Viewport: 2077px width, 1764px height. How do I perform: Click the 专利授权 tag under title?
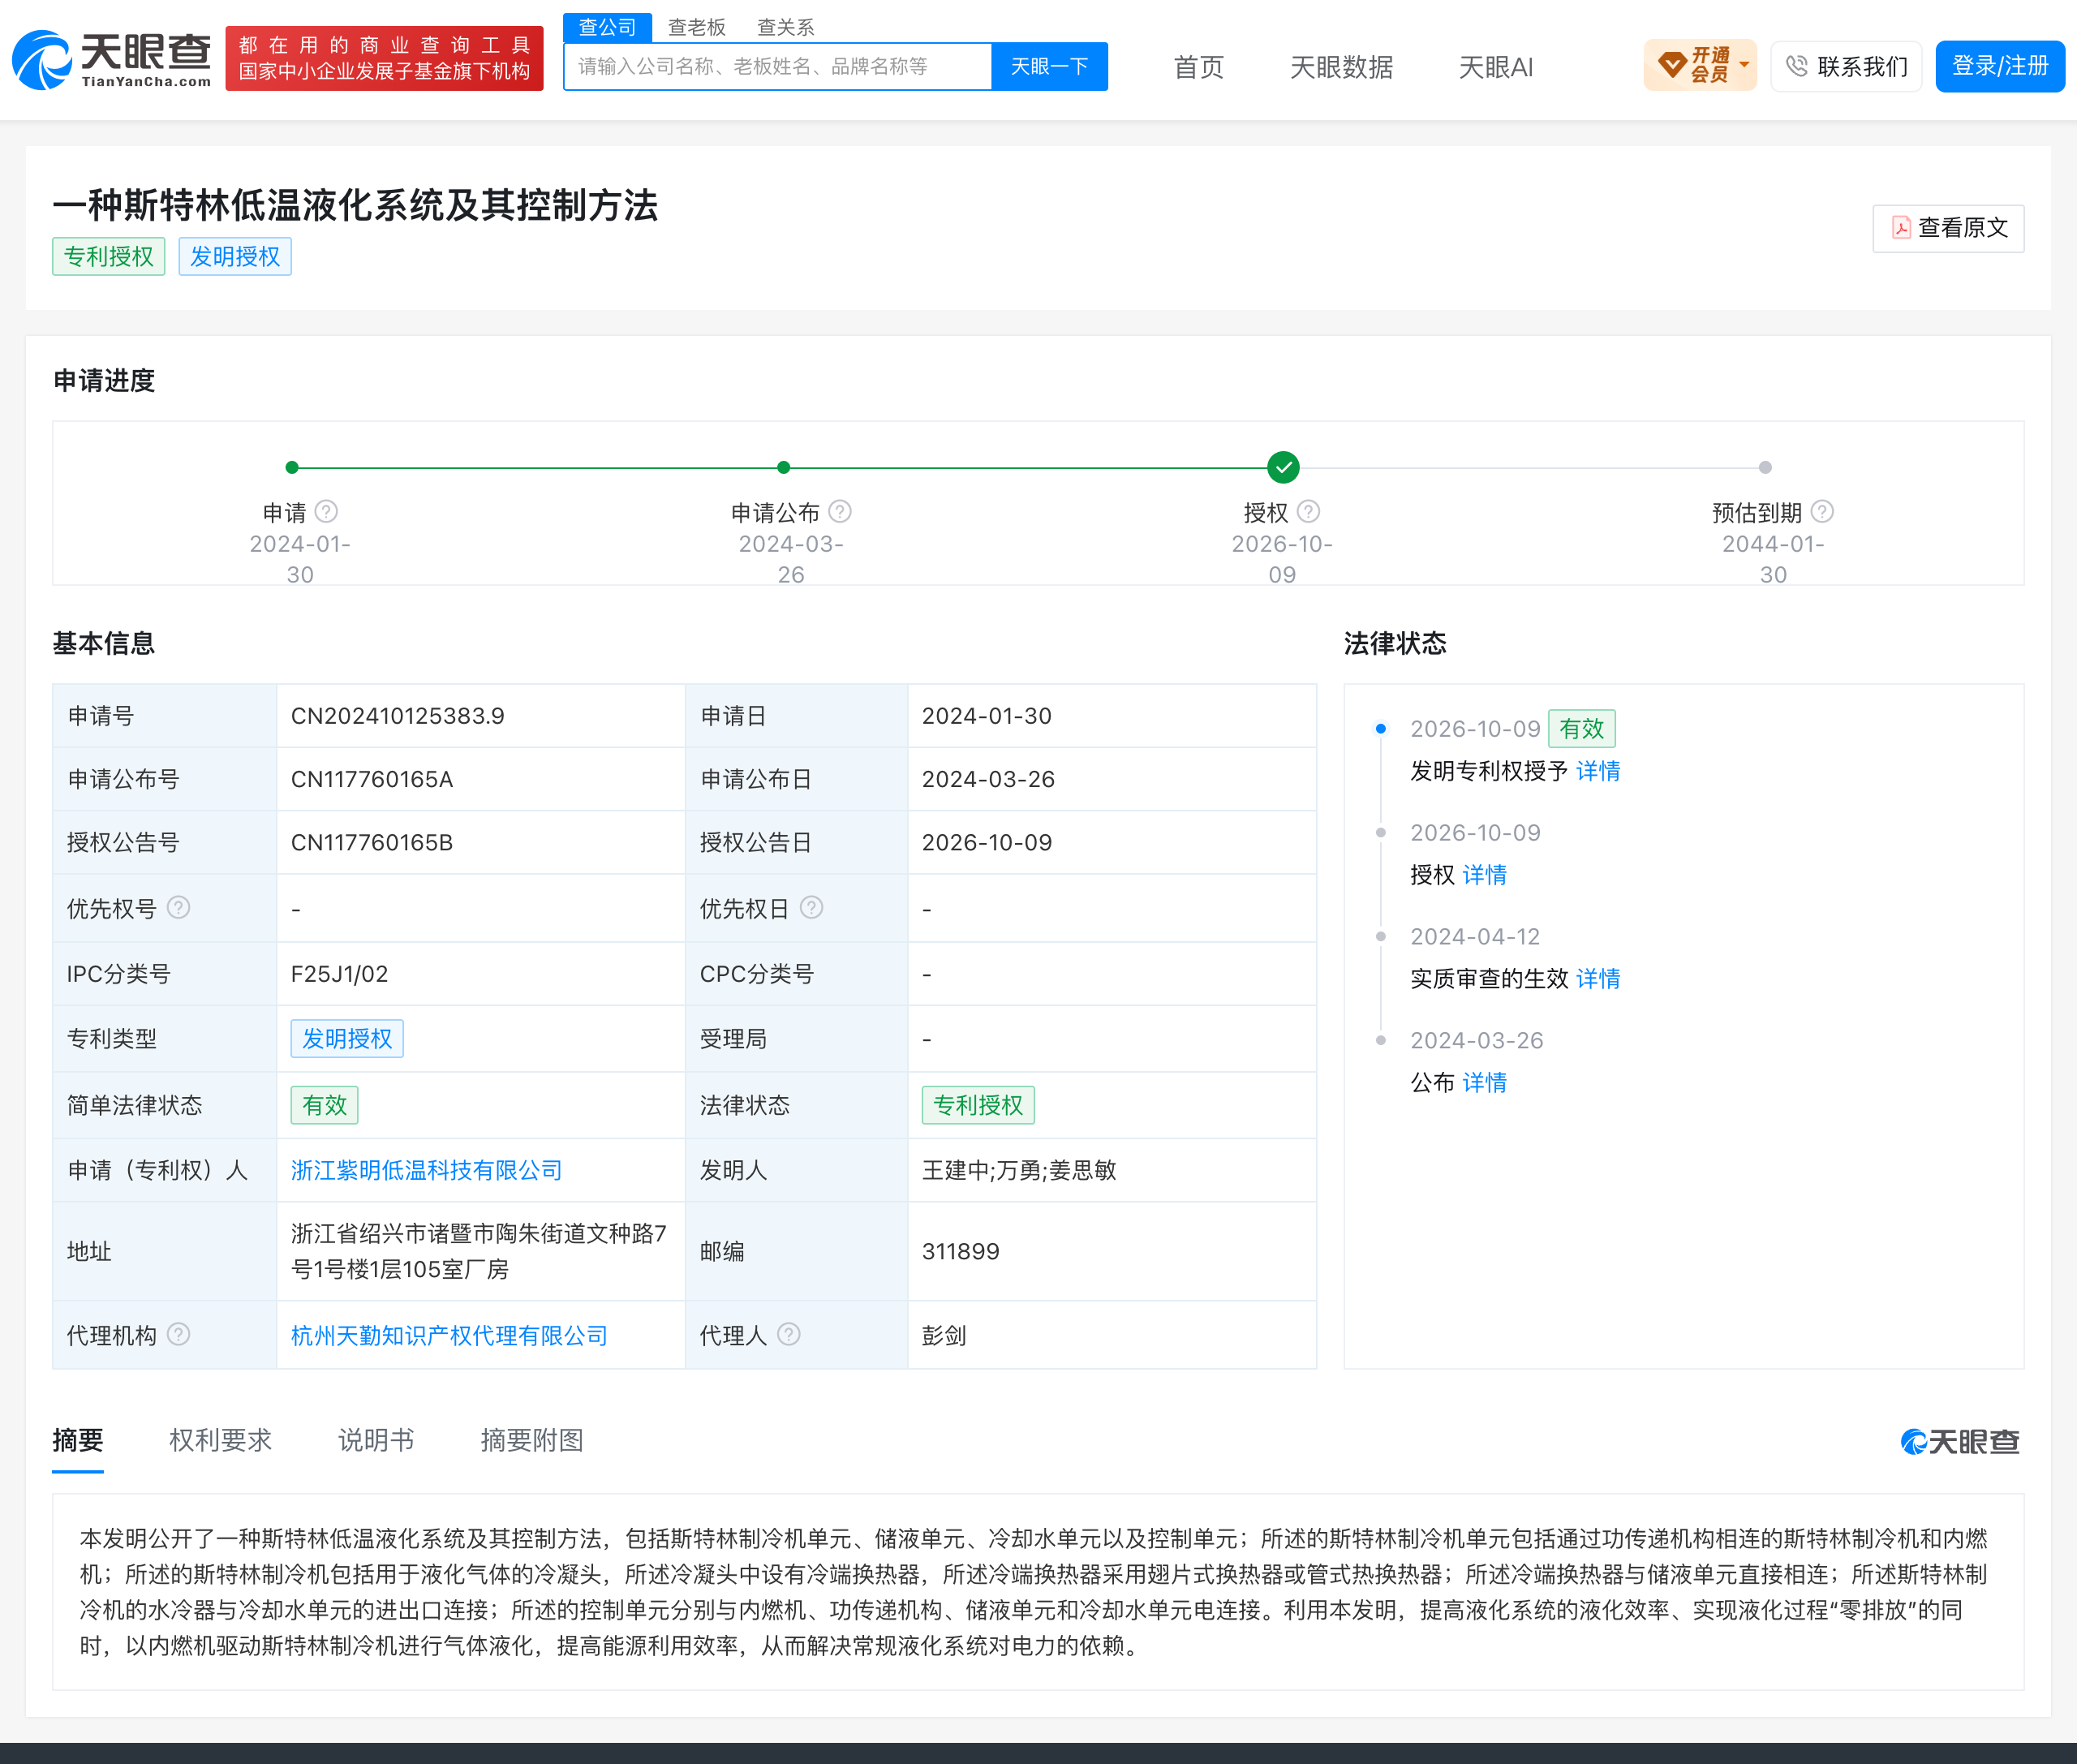tap(108, 256)
